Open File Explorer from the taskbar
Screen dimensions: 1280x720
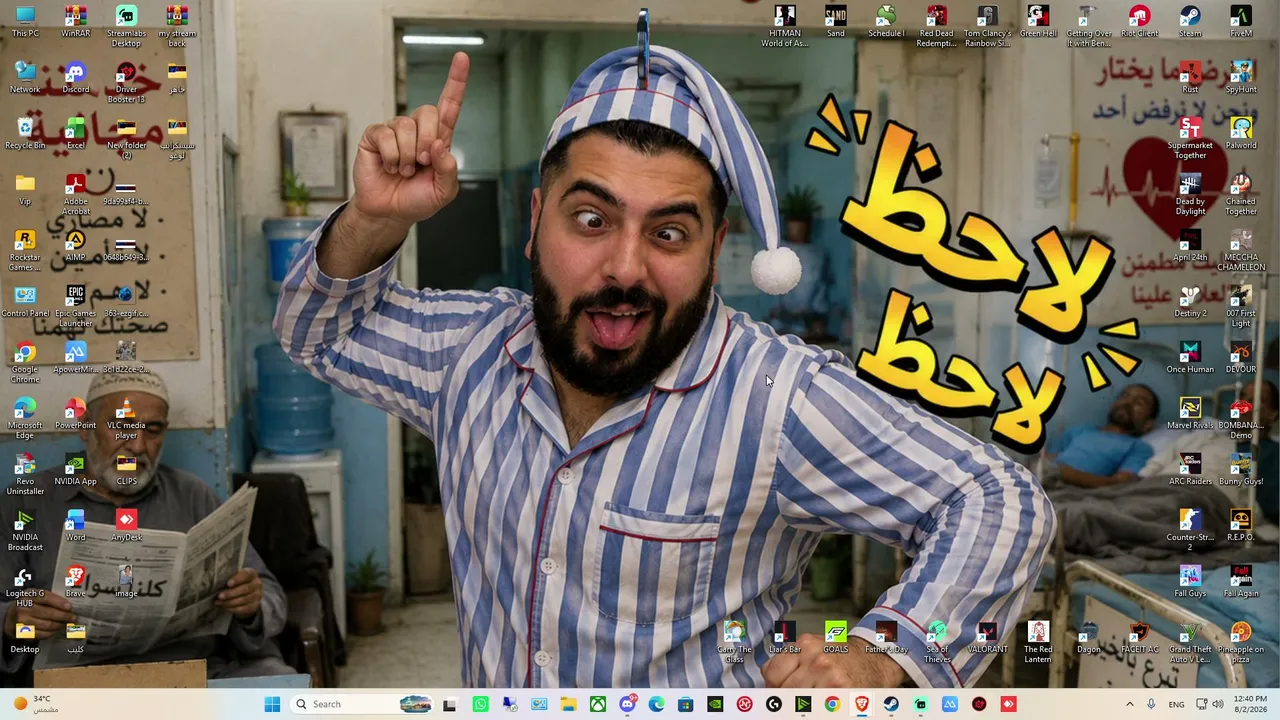pyautogui.click(x=568, y=704)
